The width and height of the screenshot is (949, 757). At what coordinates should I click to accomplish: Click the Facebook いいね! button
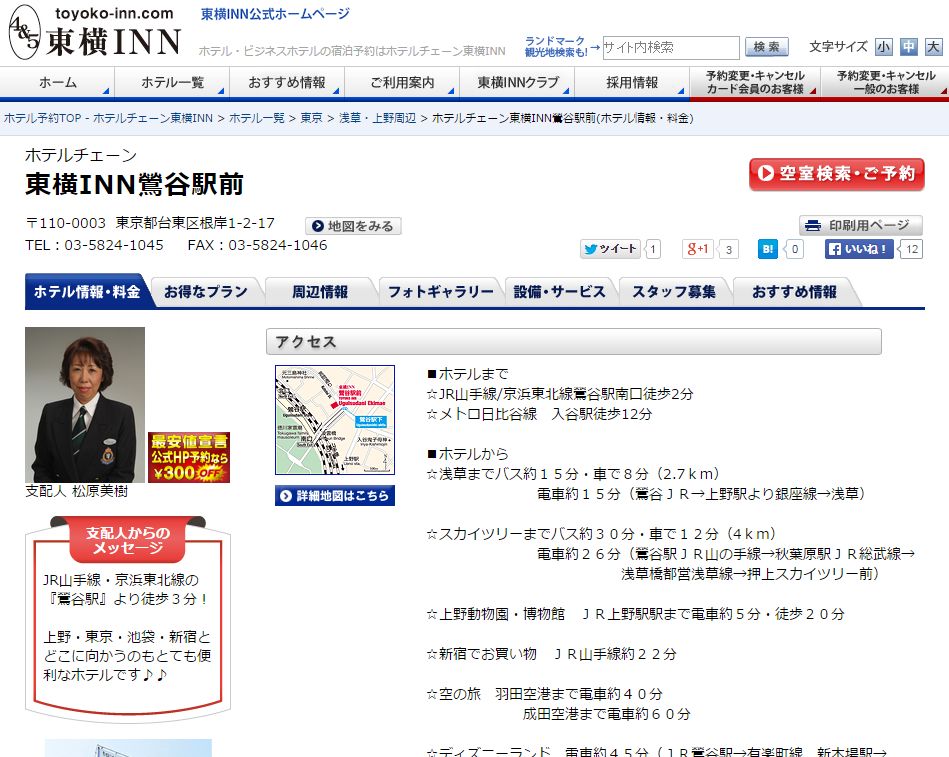click(859, 249)
